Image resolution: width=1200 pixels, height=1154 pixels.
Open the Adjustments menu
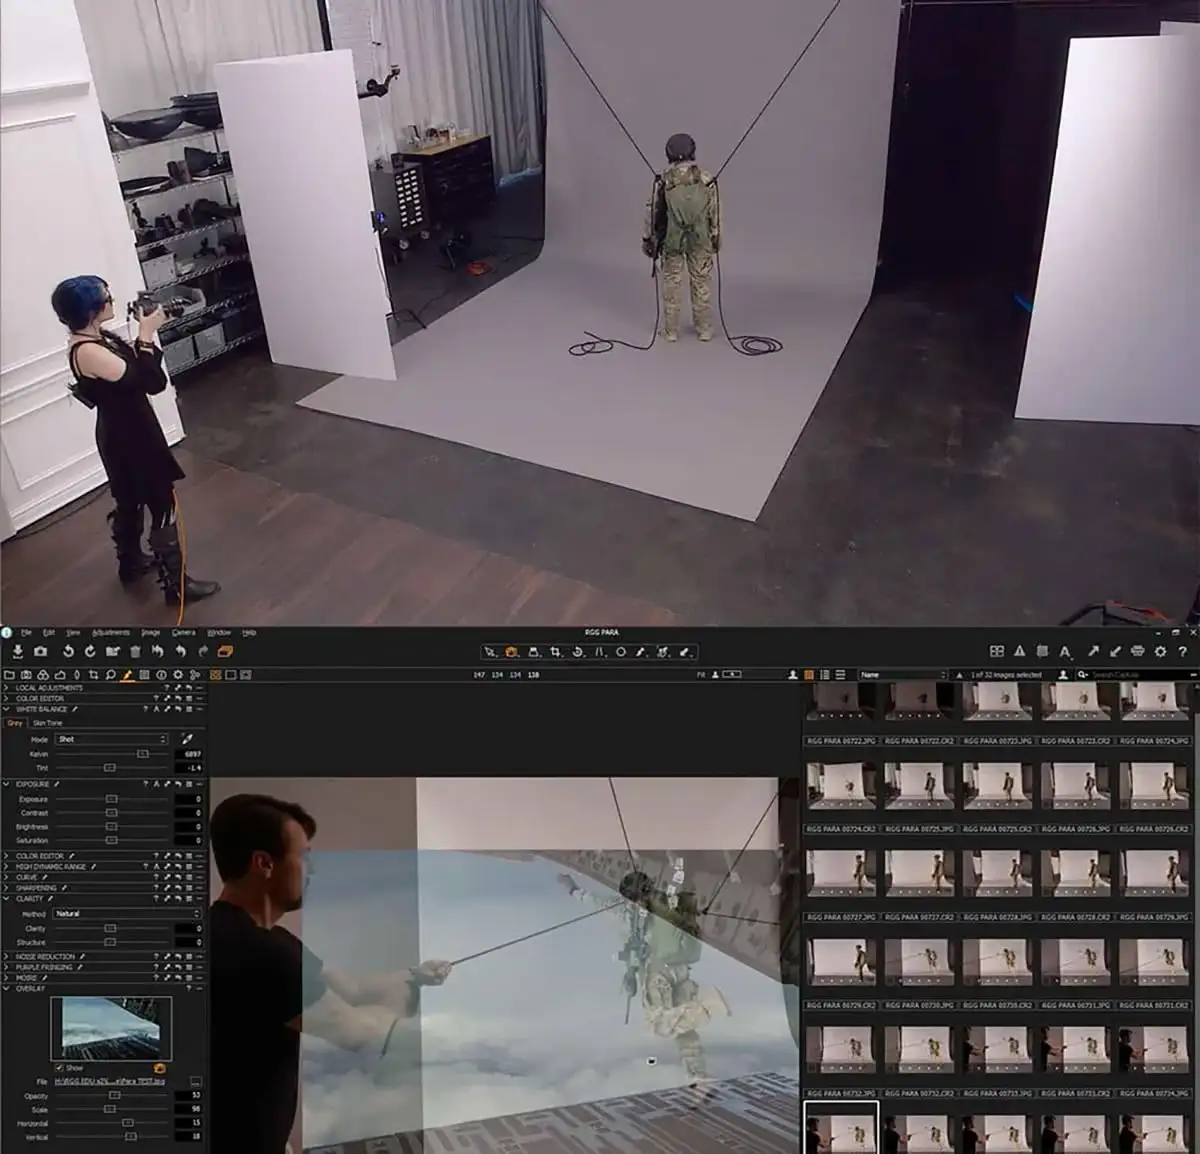[x=111, y=633]
